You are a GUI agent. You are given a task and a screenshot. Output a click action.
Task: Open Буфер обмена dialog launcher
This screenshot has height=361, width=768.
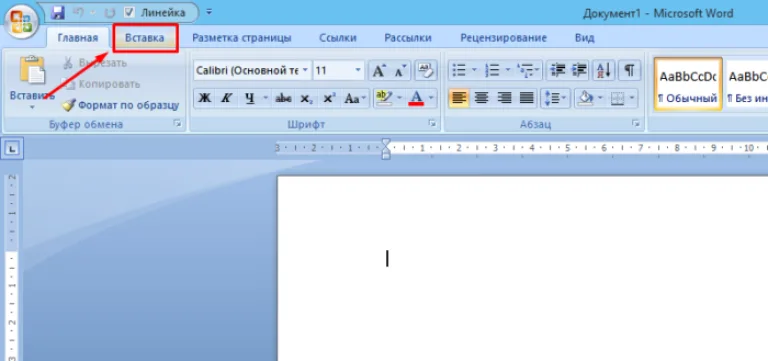click(177, 124)
